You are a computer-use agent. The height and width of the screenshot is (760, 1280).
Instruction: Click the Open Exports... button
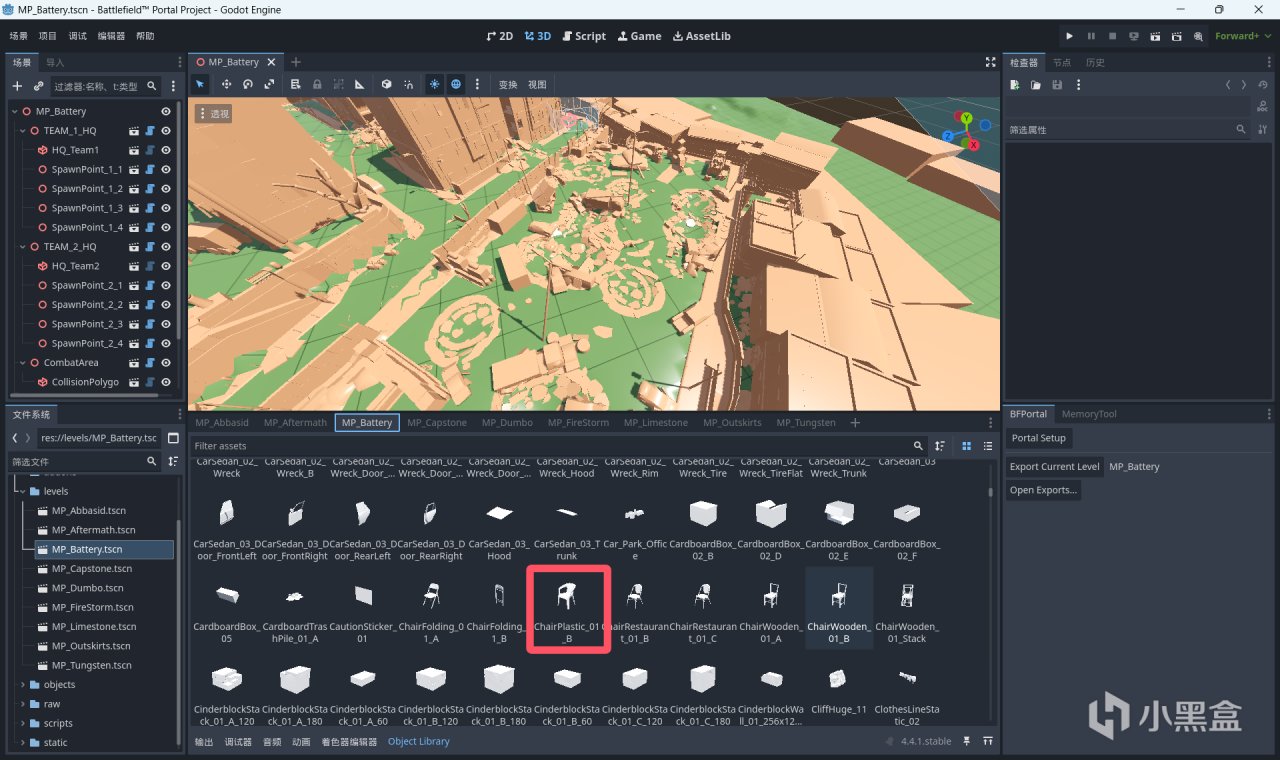click(1043, 490)
